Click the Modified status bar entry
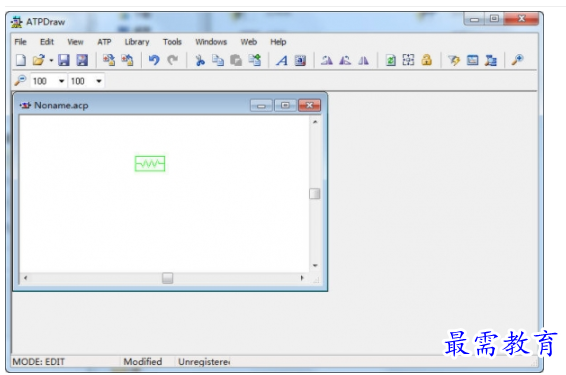Image resolution: width=566 pixels, height=375 pixels. (143, 362)
